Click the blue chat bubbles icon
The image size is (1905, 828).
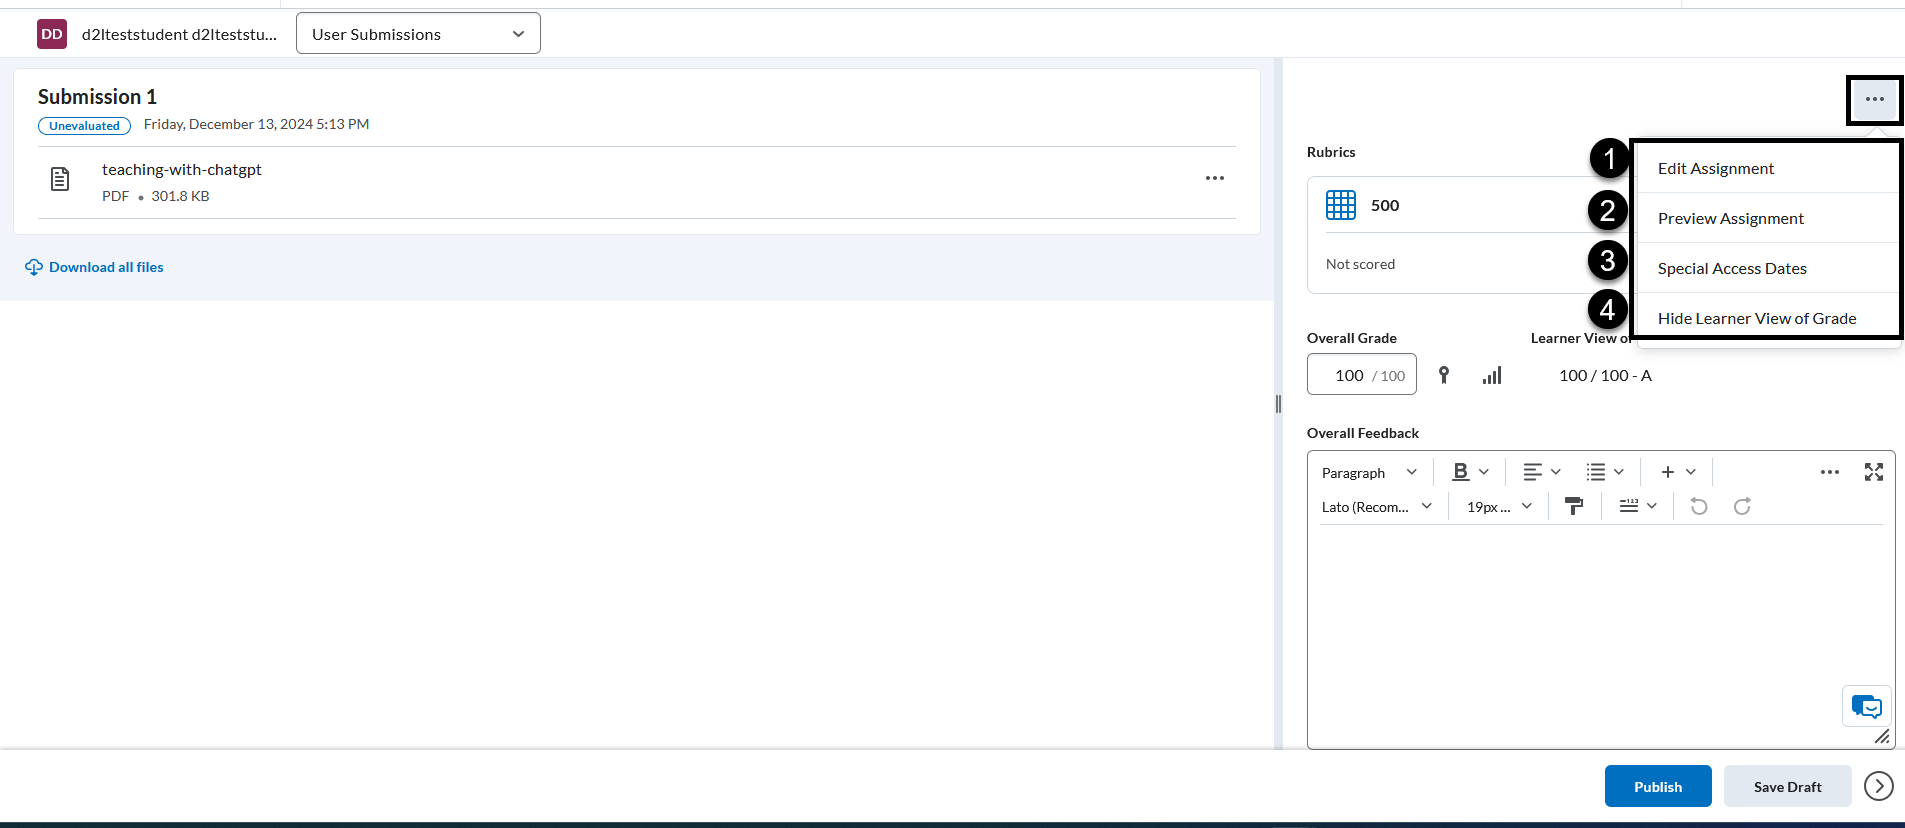click(1866, 707)
